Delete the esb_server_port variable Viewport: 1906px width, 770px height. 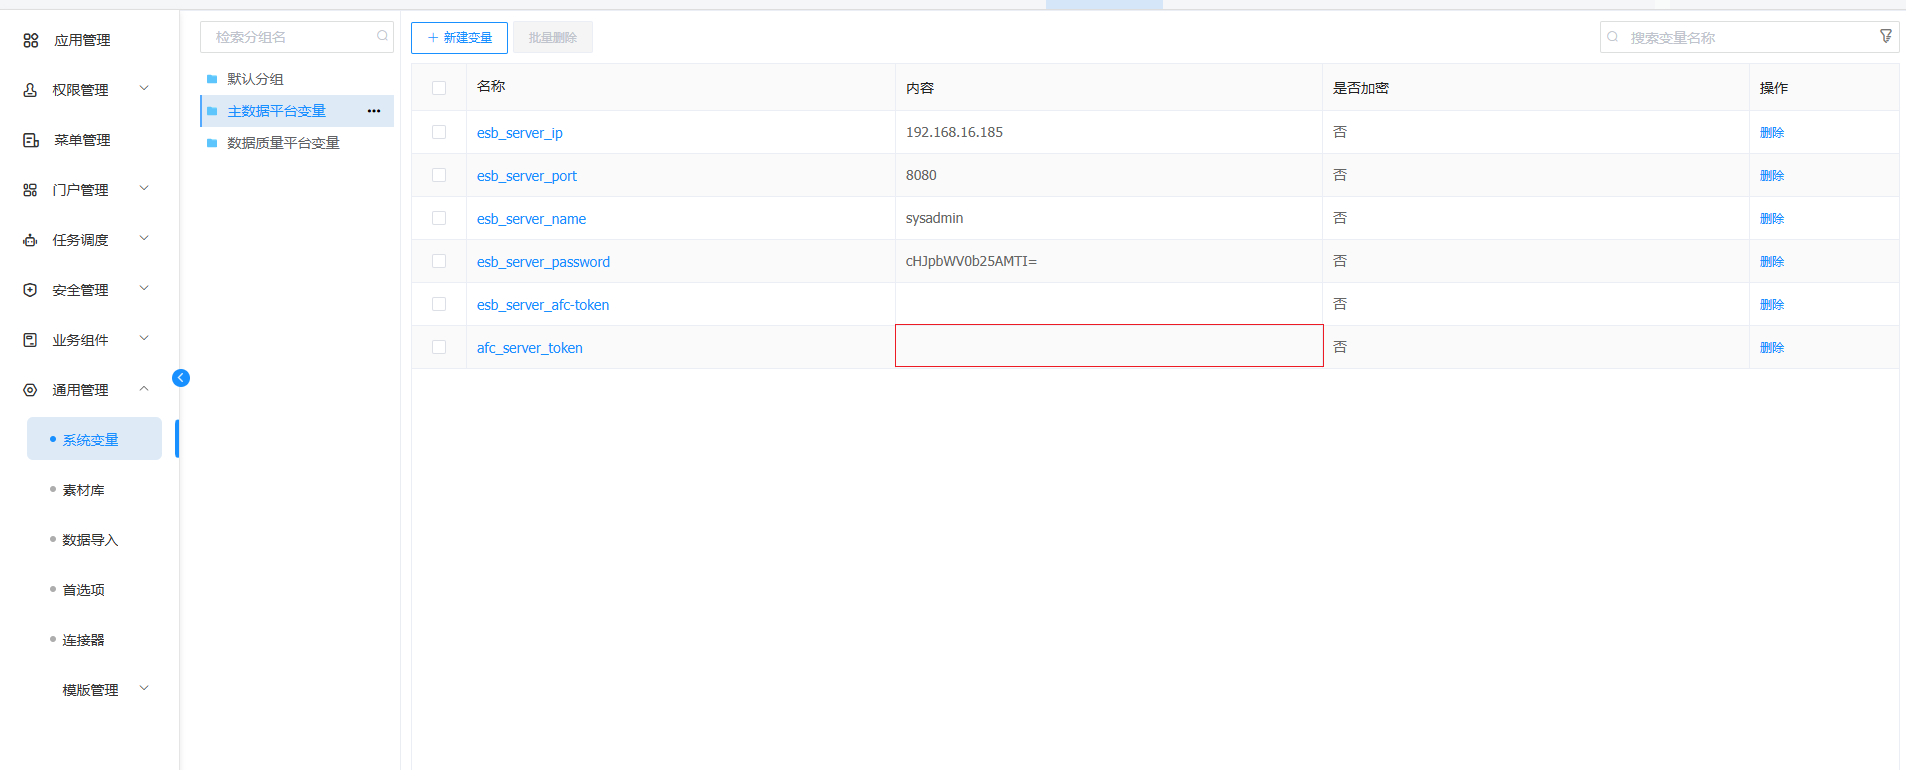[1771, 175]
